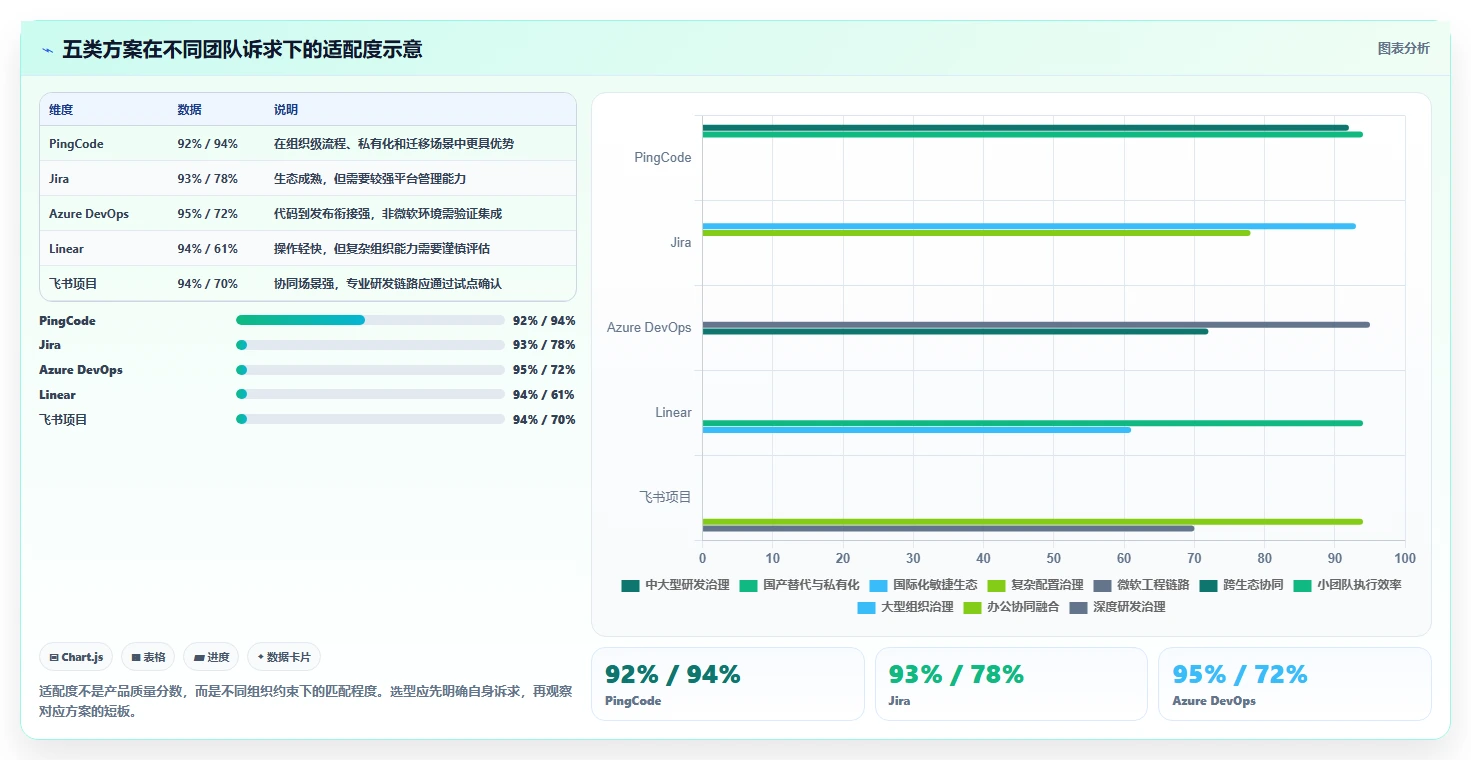The image size is (1471, 760).
Task: Click the Azure DevOps label on the chart axis
Action: click(x=649, y=328)
